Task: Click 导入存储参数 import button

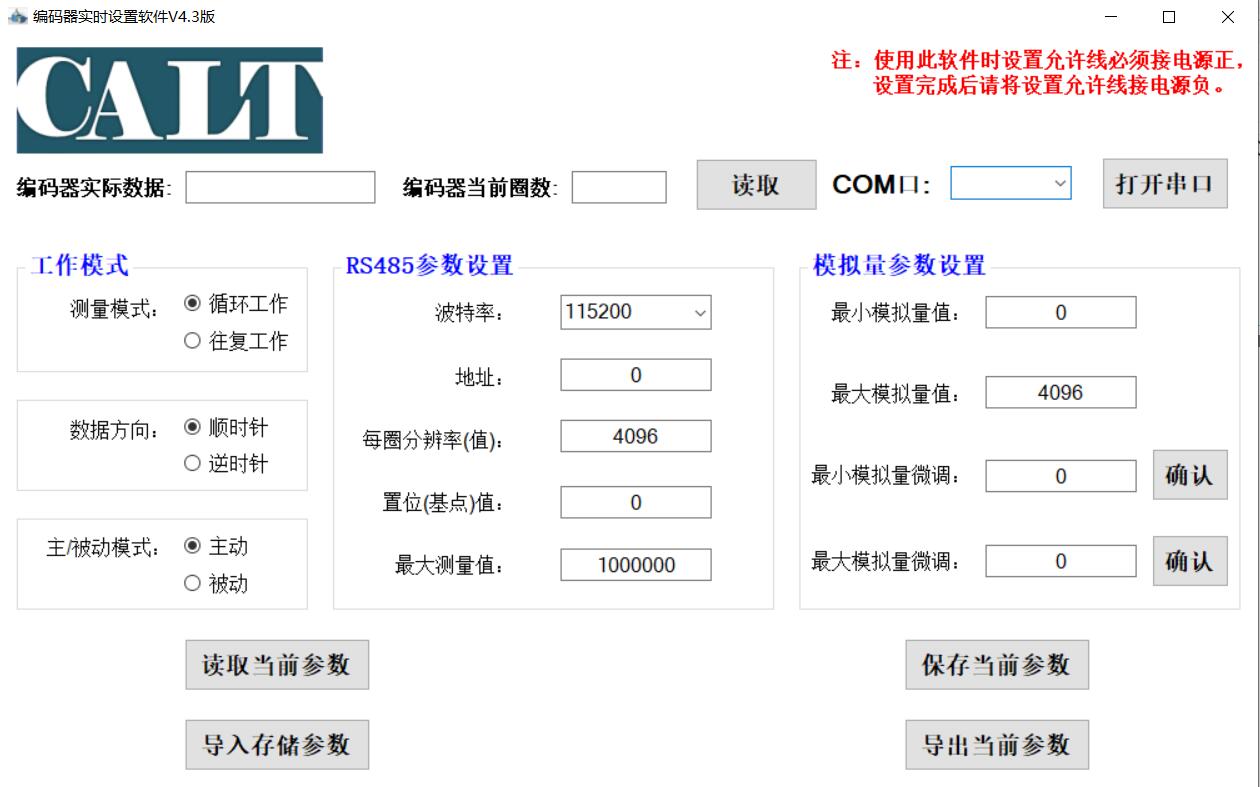Action: (x=277, y=745)
